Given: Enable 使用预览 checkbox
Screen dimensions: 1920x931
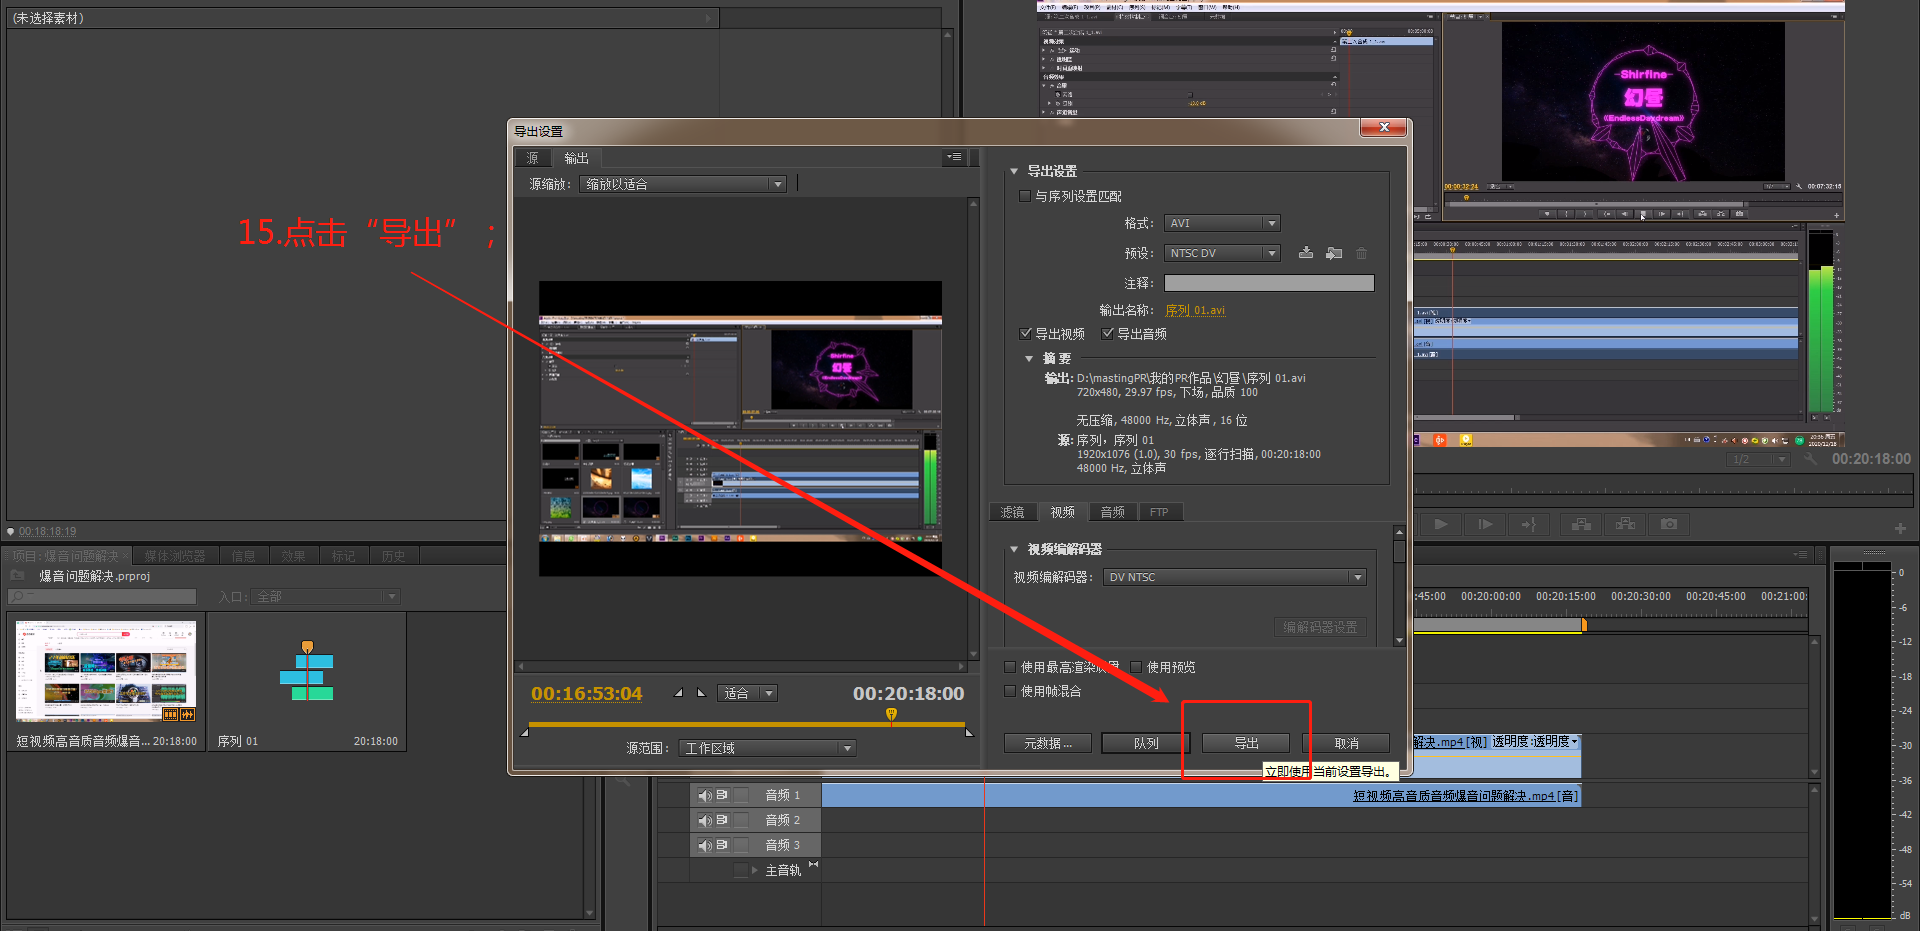Looking at the screenshot, I should click(1136, 667).
